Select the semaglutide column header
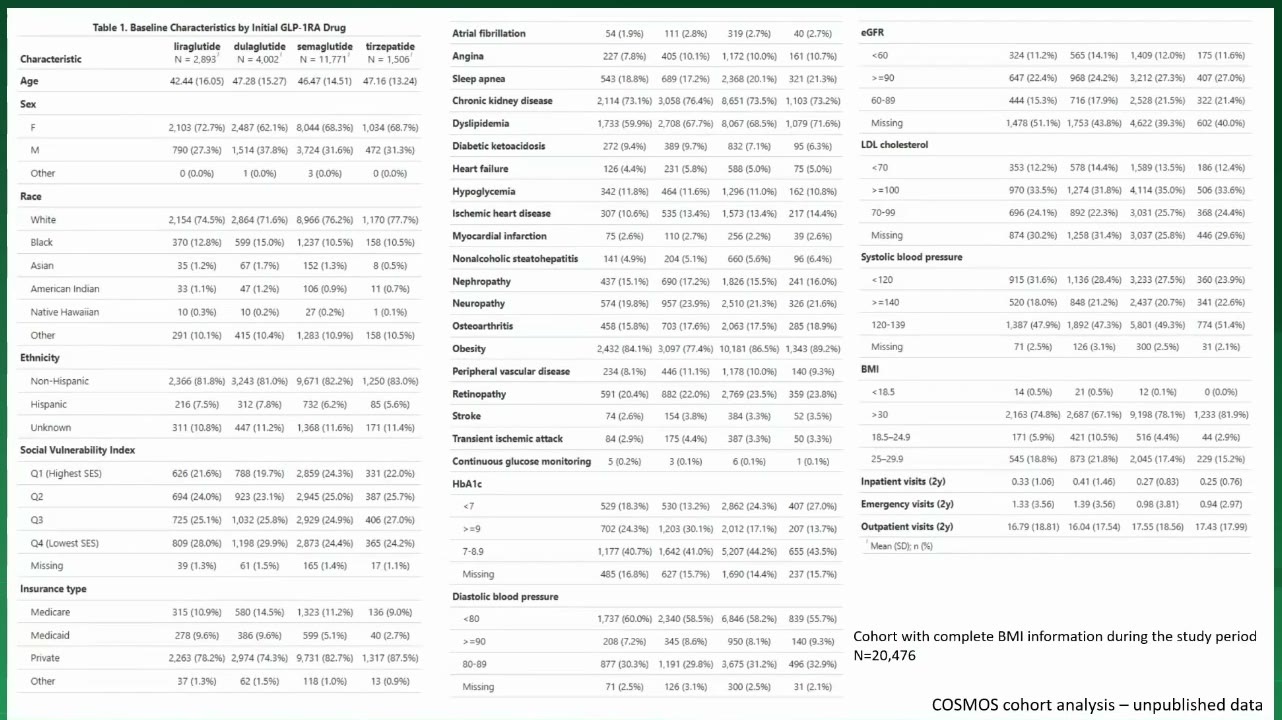Image resolution: width=1282 pixels, height=720 pixels. 321,52
